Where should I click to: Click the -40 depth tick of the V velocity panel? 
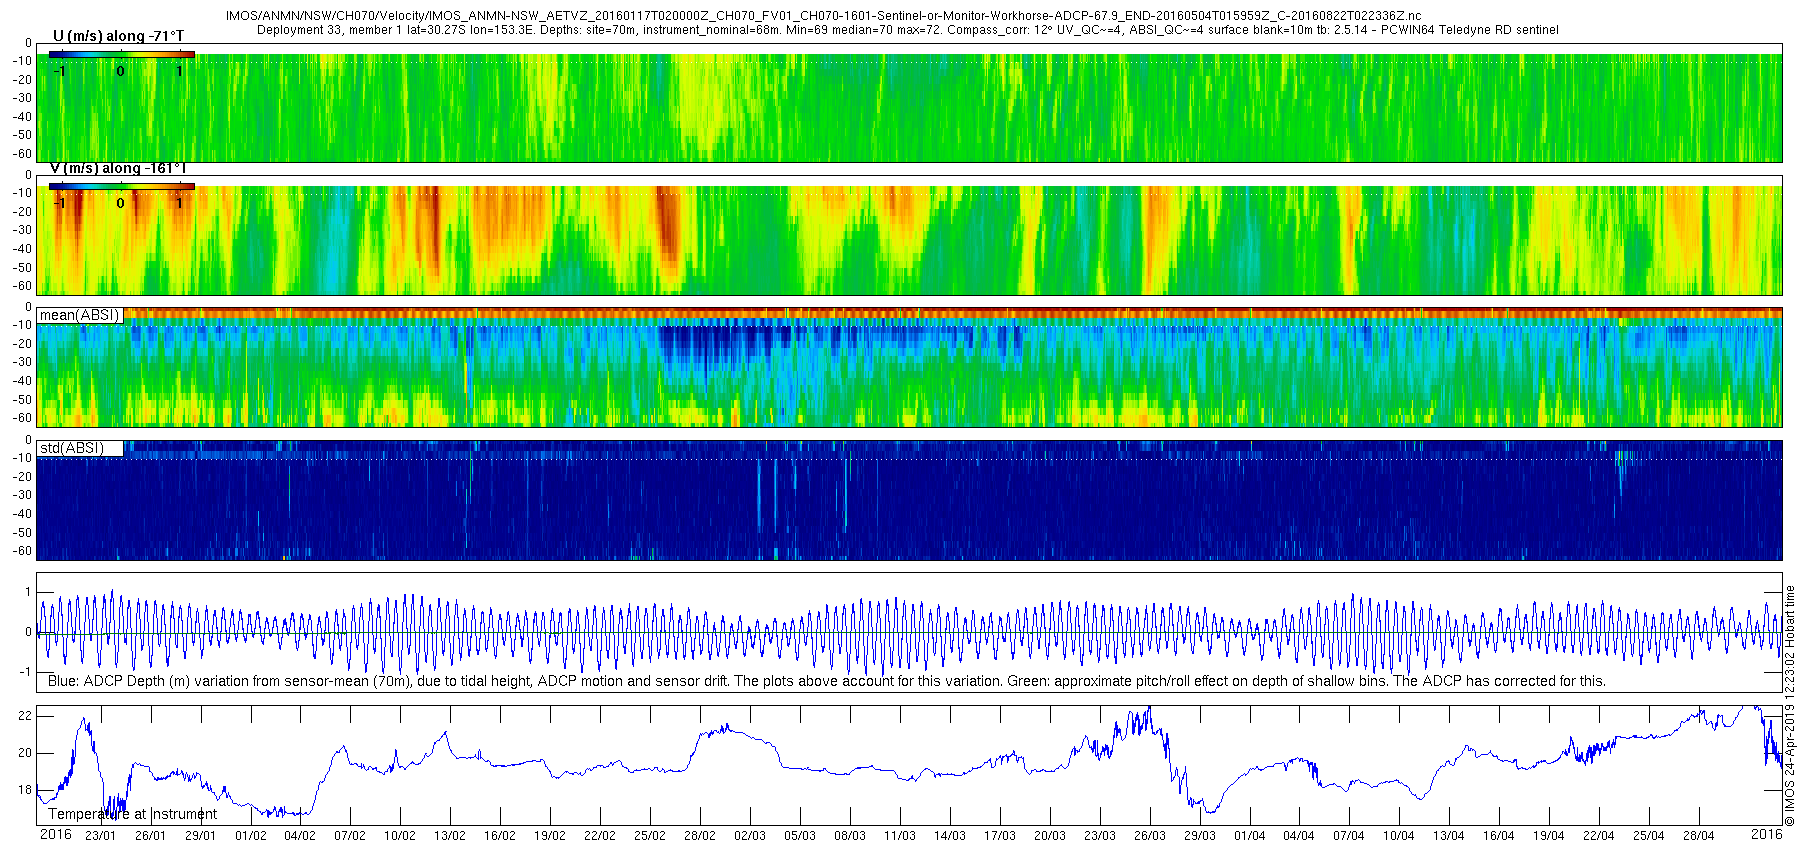pyautogui.click(x=22, y=249)
